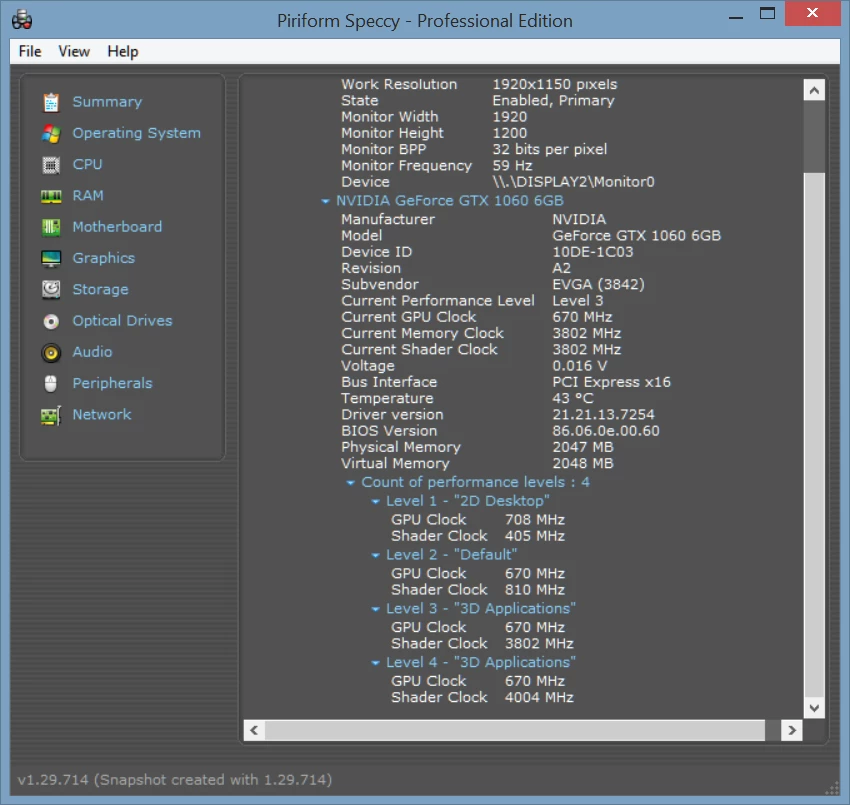Go to Operating System section
Viewport: 850px width, 805px height.
137,133
